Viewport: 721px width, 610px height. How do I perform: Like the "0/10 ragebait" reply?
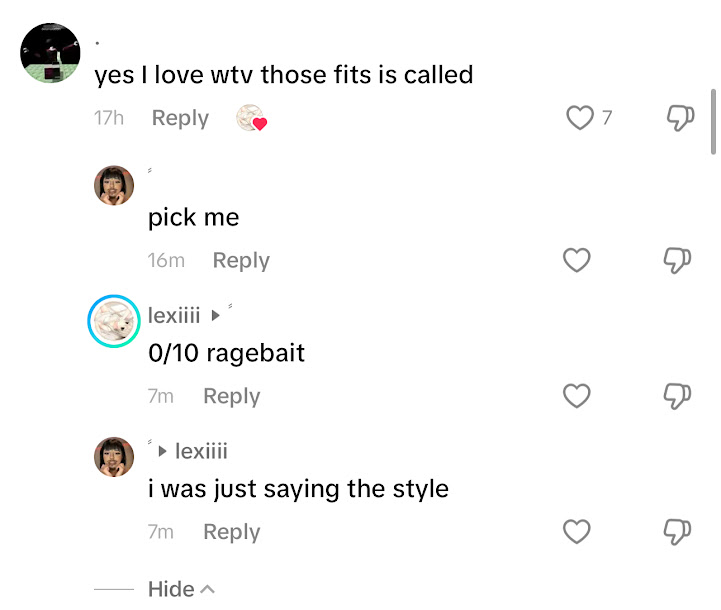tap(577, 396)
